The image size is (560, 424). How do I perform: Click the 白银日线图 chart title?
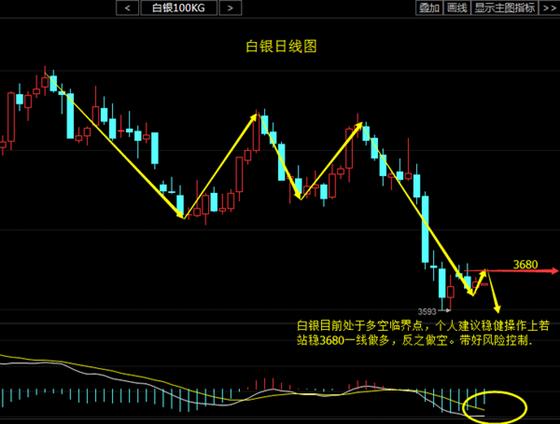coord(281,46)
